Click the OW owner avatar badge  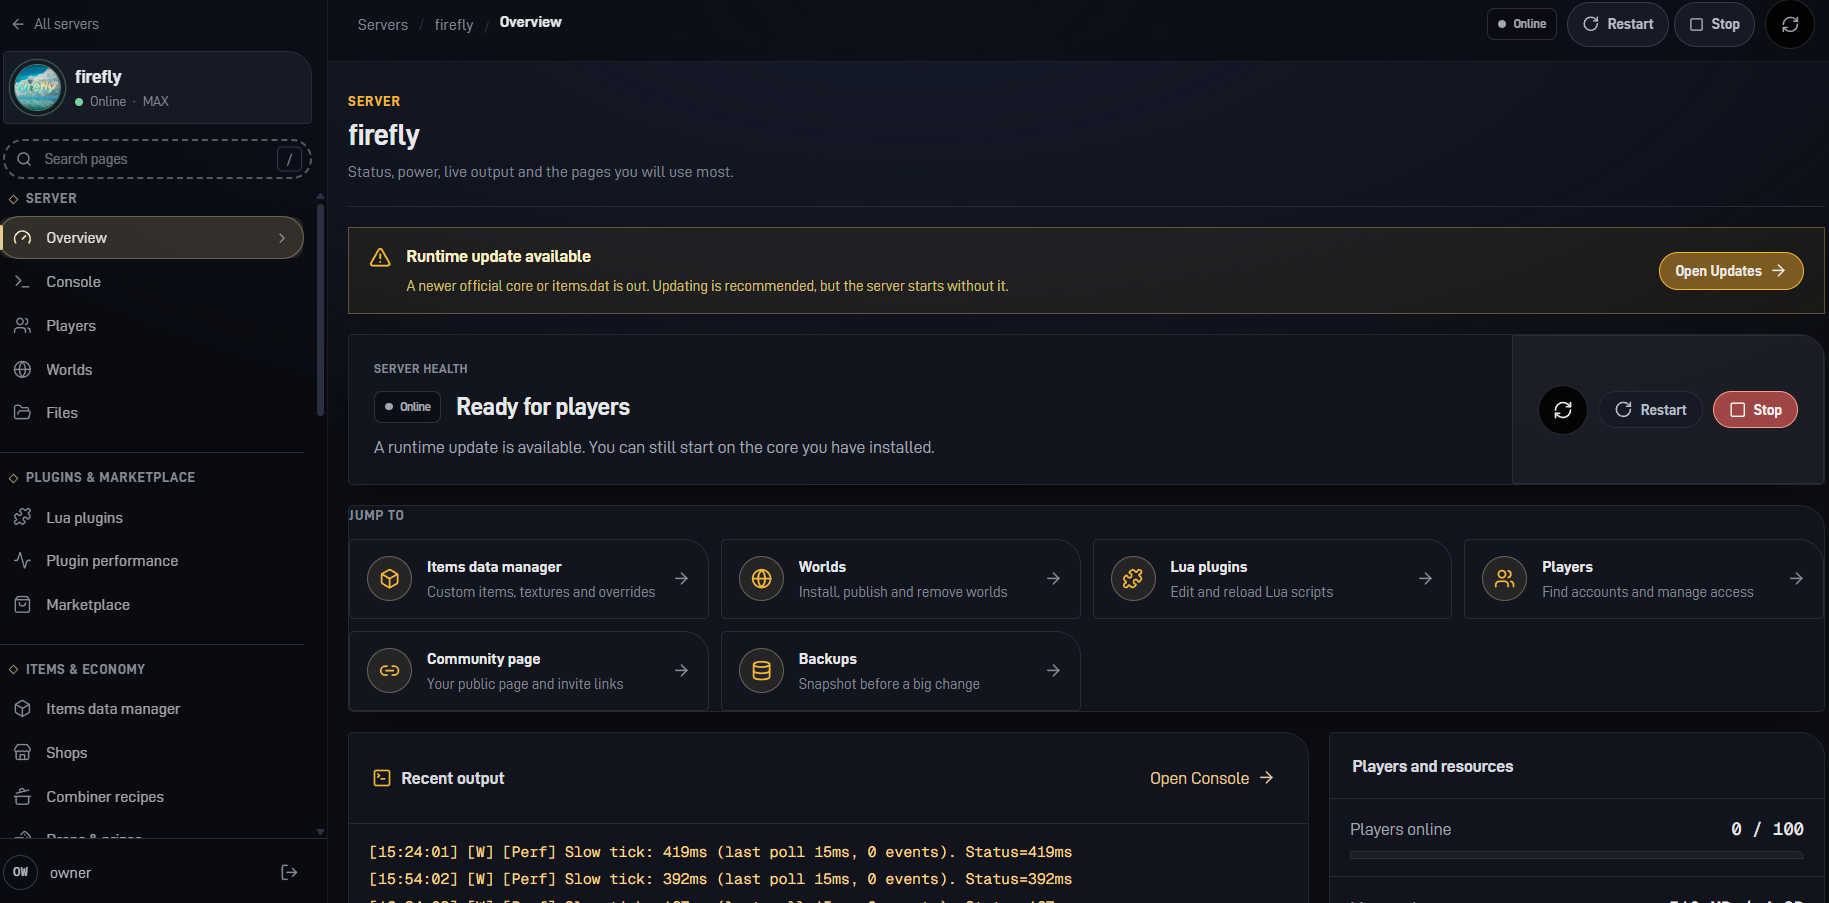pos(21,872)
